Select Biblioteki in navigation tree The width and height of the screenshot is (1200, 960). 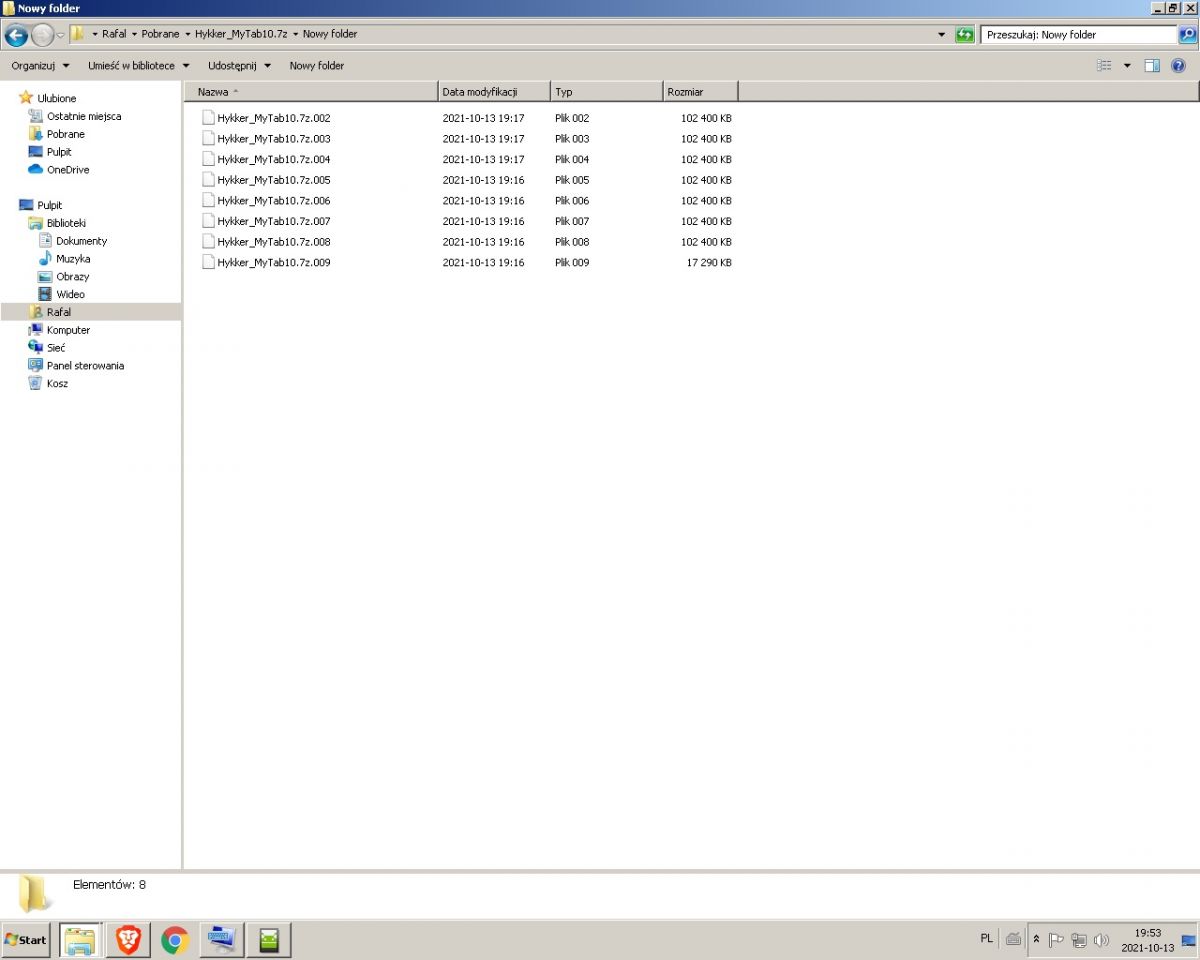[x=66, y=223]
